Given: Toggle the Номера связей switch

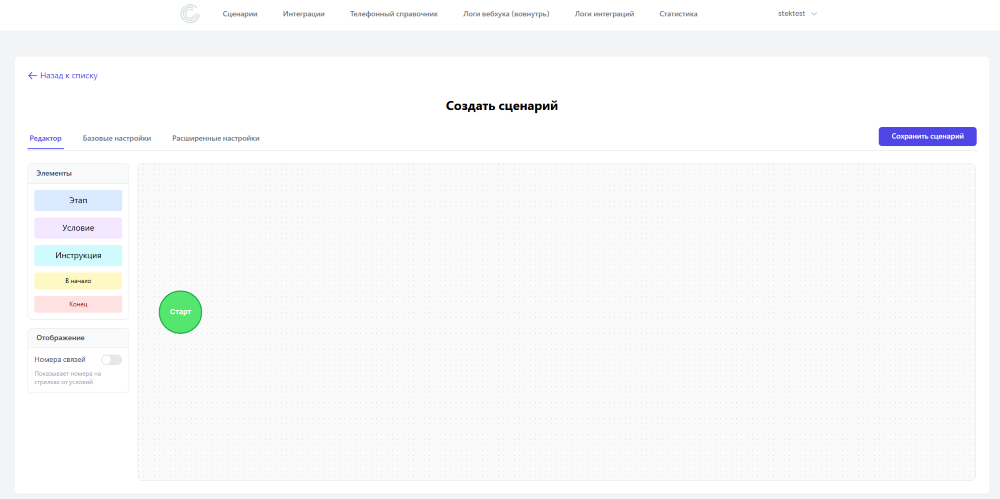Looking at the screenshot, I should pyautogui.click(x=112, y=360).
